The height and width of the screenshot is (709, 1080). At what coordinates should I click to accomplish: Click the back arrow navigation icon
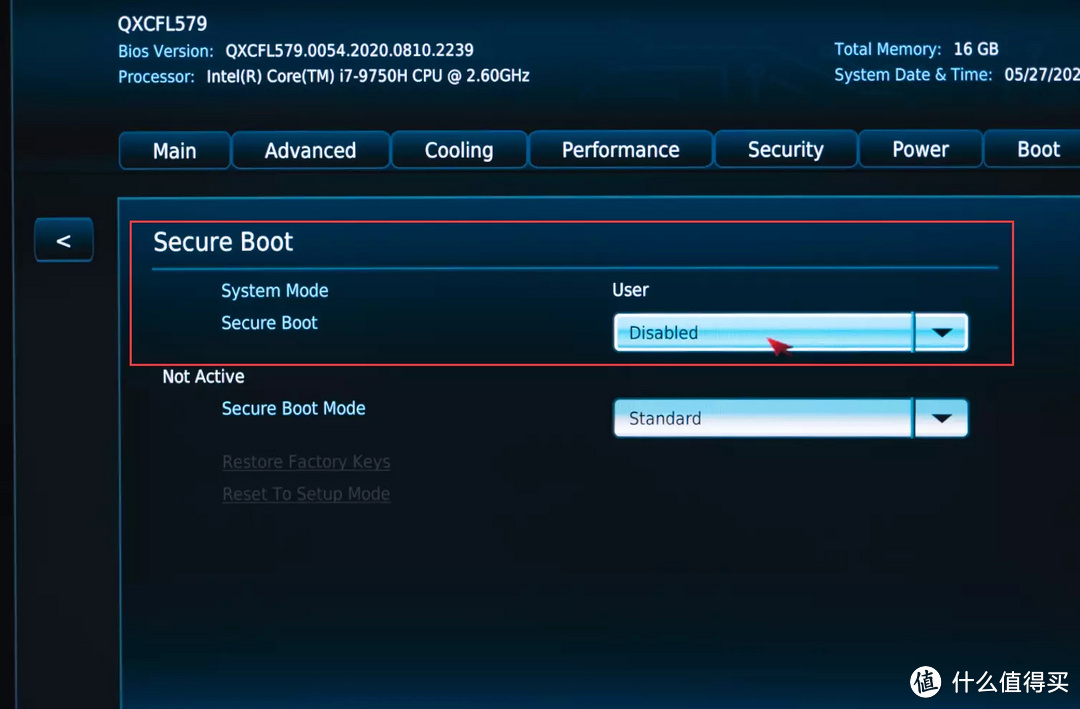click(63, 239)
